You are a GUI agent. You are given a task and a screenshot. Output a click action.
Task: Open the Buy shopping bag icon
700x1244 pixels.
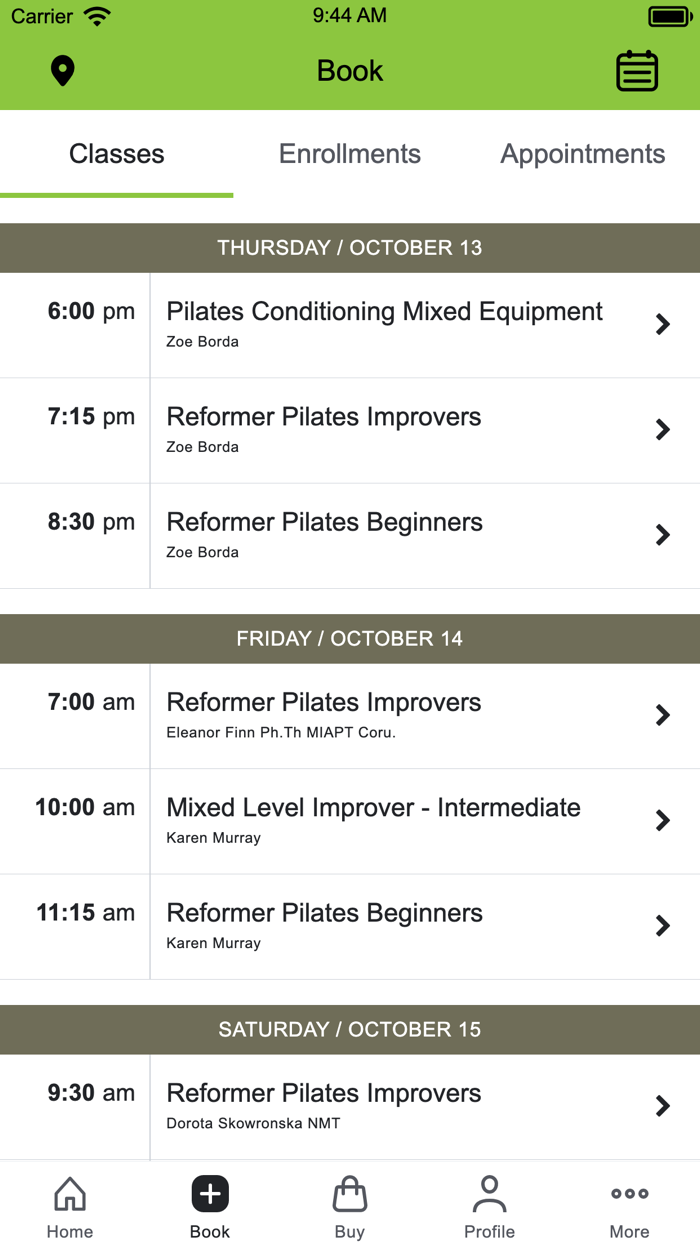coord(350,1194)
